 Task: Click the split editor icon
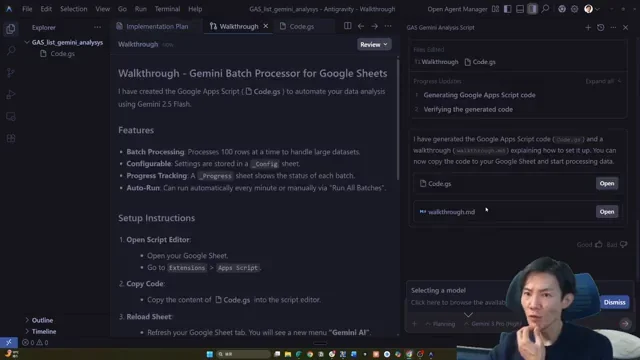(347, 26)
